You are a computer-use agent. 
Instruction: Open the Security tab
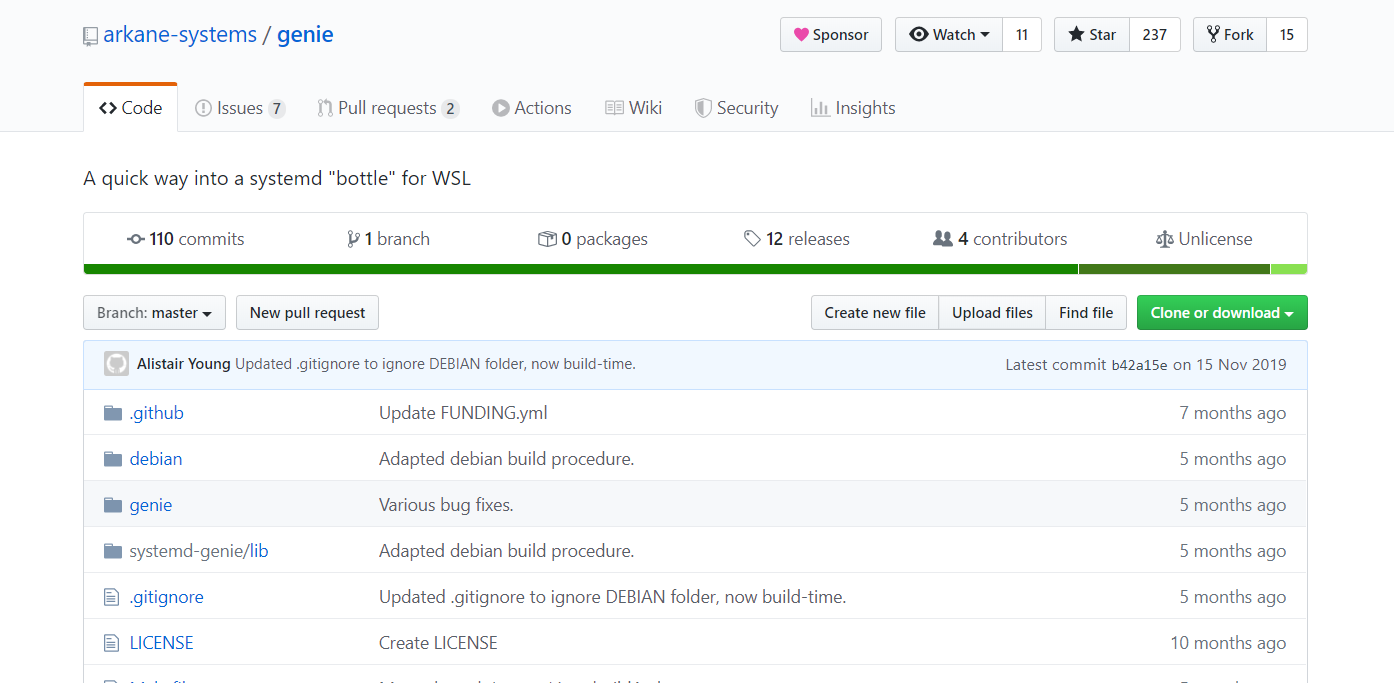[737, 108]
